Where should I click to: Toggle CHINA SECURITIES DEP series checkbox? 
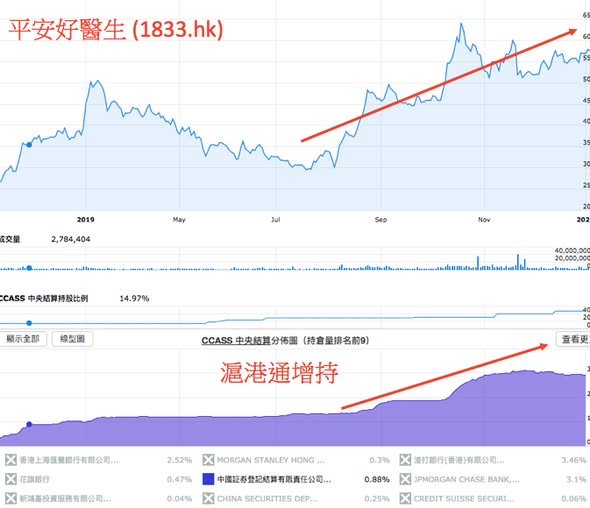tap(208, 498)
